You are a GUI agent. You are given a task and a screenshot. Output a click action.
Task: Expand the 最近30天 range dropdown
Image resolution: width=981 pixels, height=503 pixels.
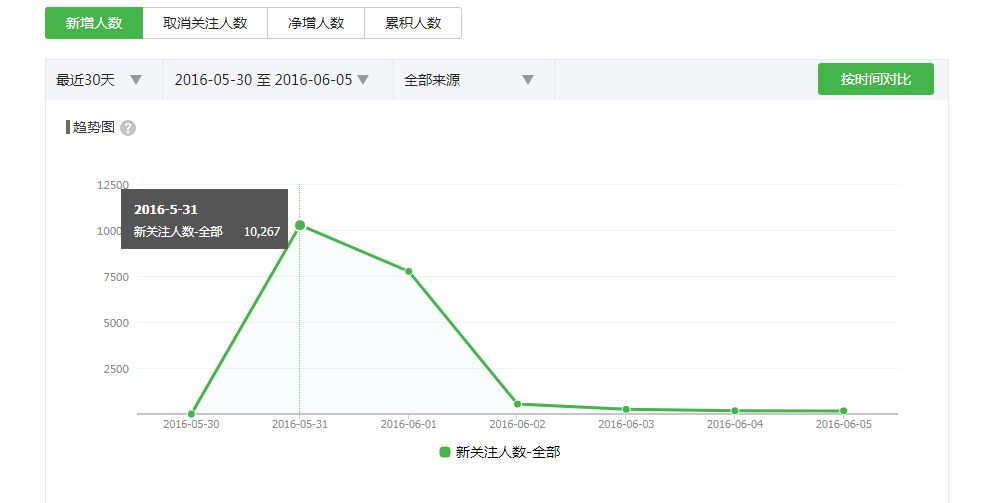click(x=100, y=80)
